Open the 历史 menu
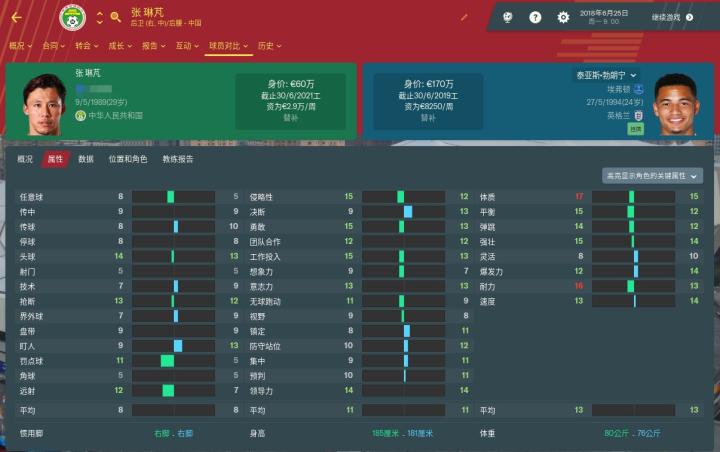The width and height of the screenshot is (720, 452). pyautogui.click(x=269, y=45)
